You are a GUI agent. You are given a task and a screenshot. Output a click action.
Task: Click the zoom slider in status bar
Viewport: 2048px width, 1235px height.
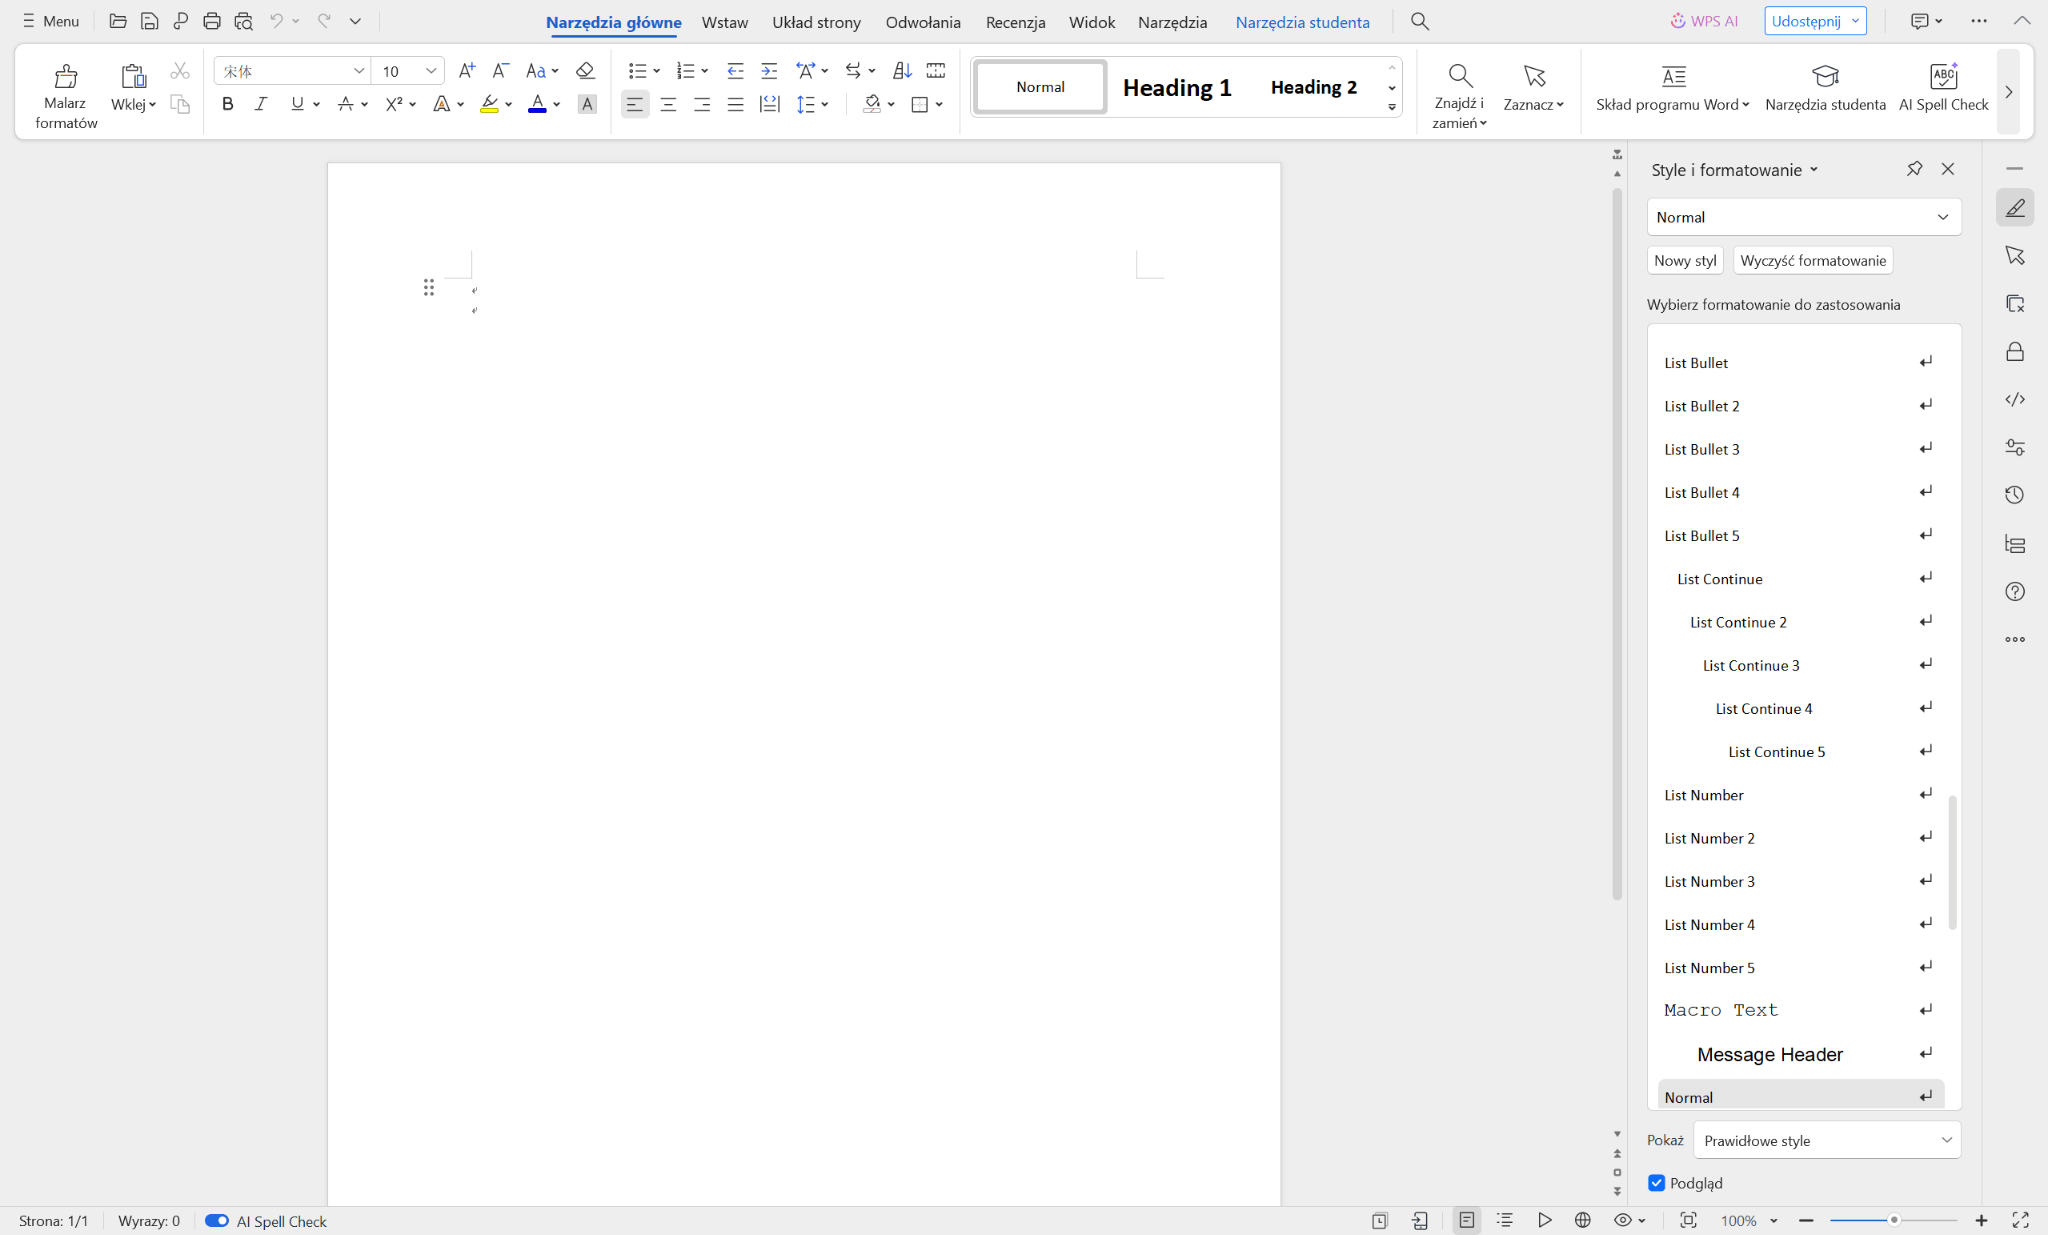point(1893,1221)
